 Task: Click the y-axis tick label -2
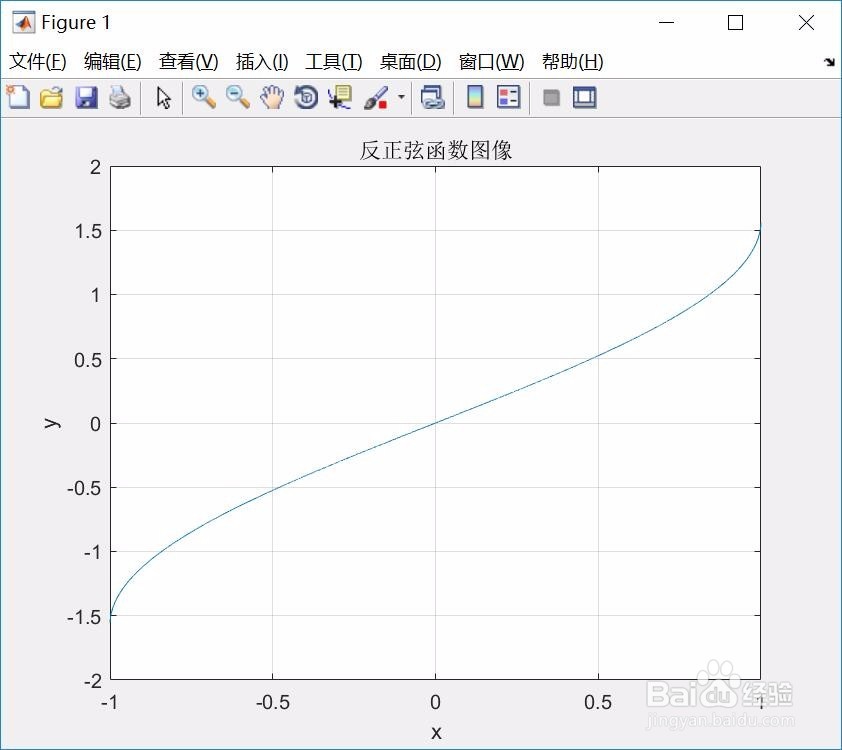click(92, 681)
